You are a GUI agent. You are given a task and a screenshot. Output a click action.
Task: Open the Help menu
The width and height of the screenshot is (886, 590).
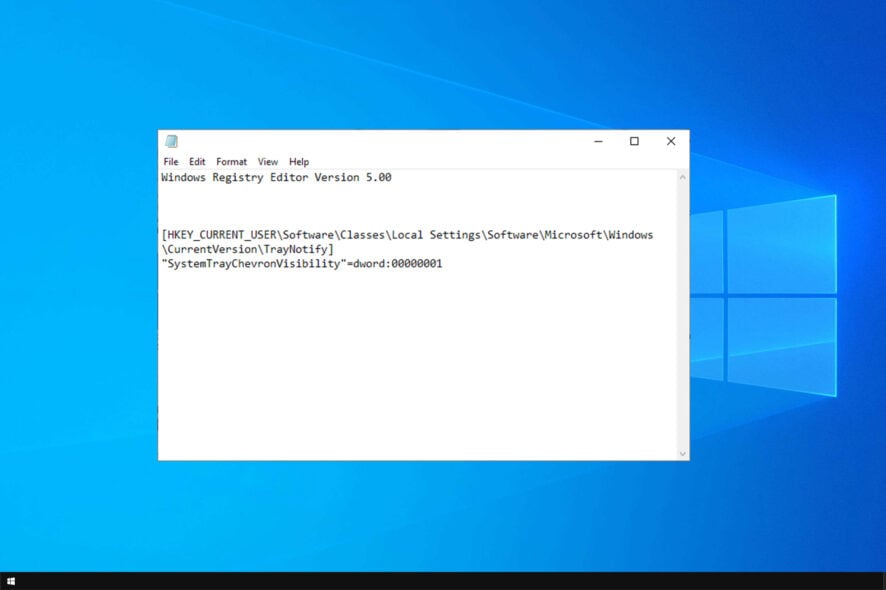click(299, 162)
